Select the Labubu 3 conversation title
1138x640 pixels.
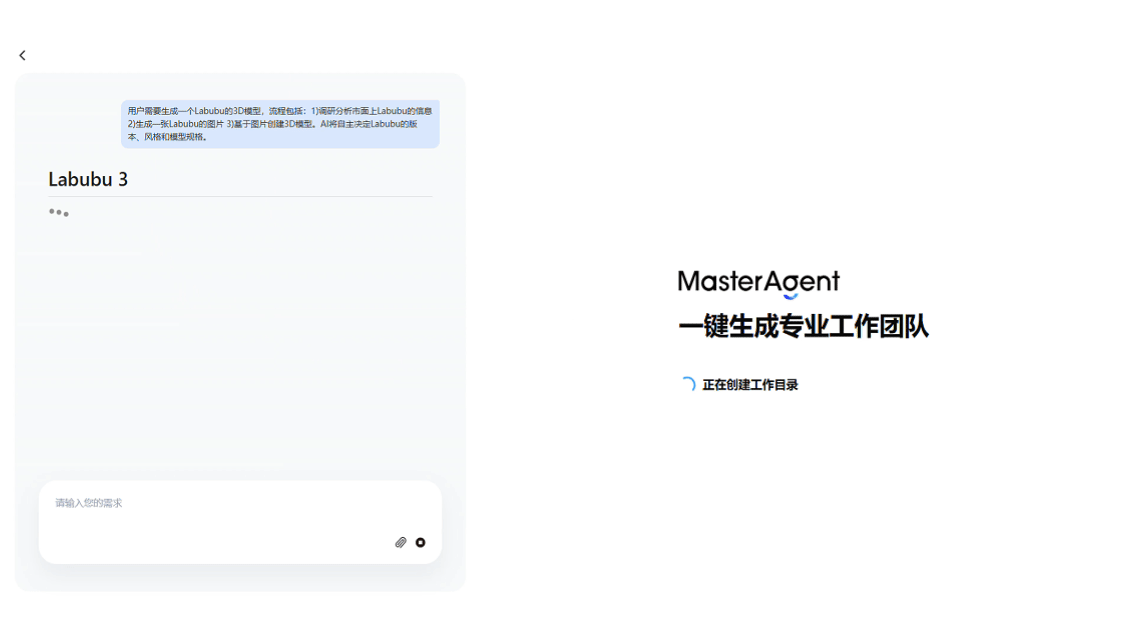[88, 179]
